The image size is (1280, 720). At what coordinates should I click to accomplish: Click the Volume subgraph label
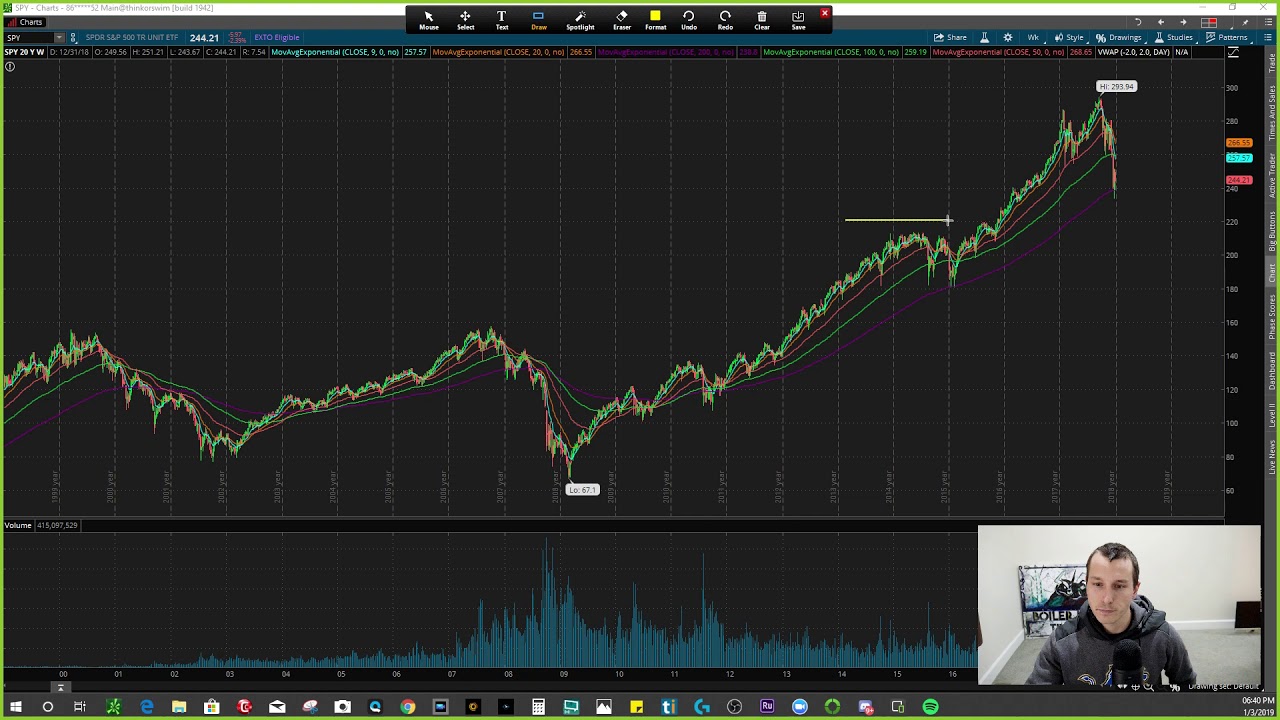pos(17,525)
